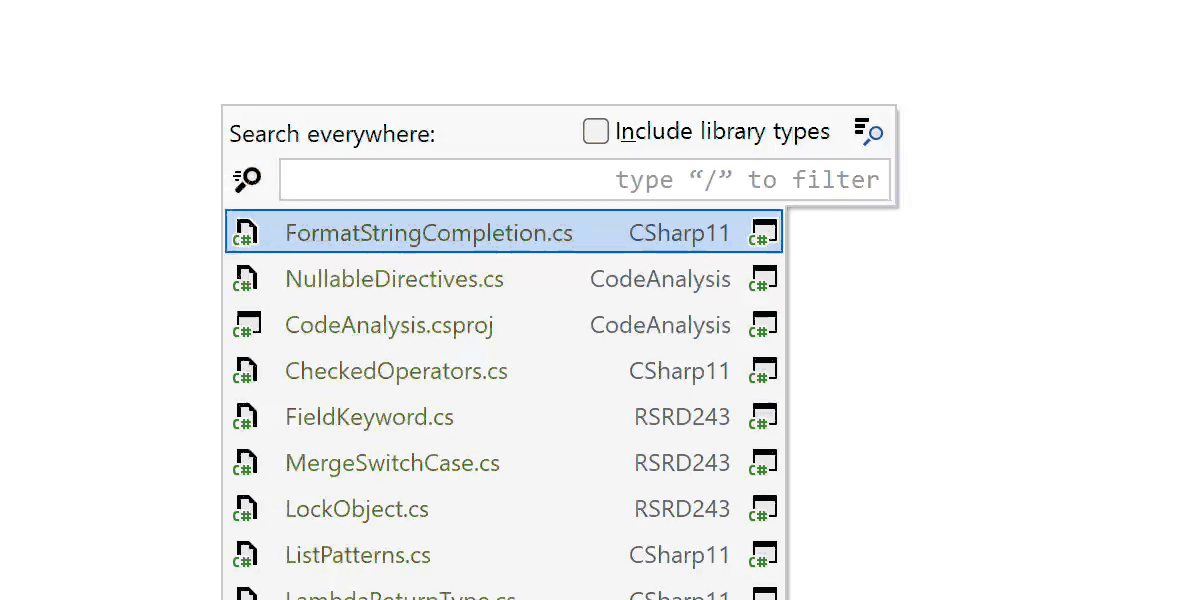Click the CSharp11 label beside CheckedOperators.cs
This screenshot has height=600, width=1200.
coord(679,371)
